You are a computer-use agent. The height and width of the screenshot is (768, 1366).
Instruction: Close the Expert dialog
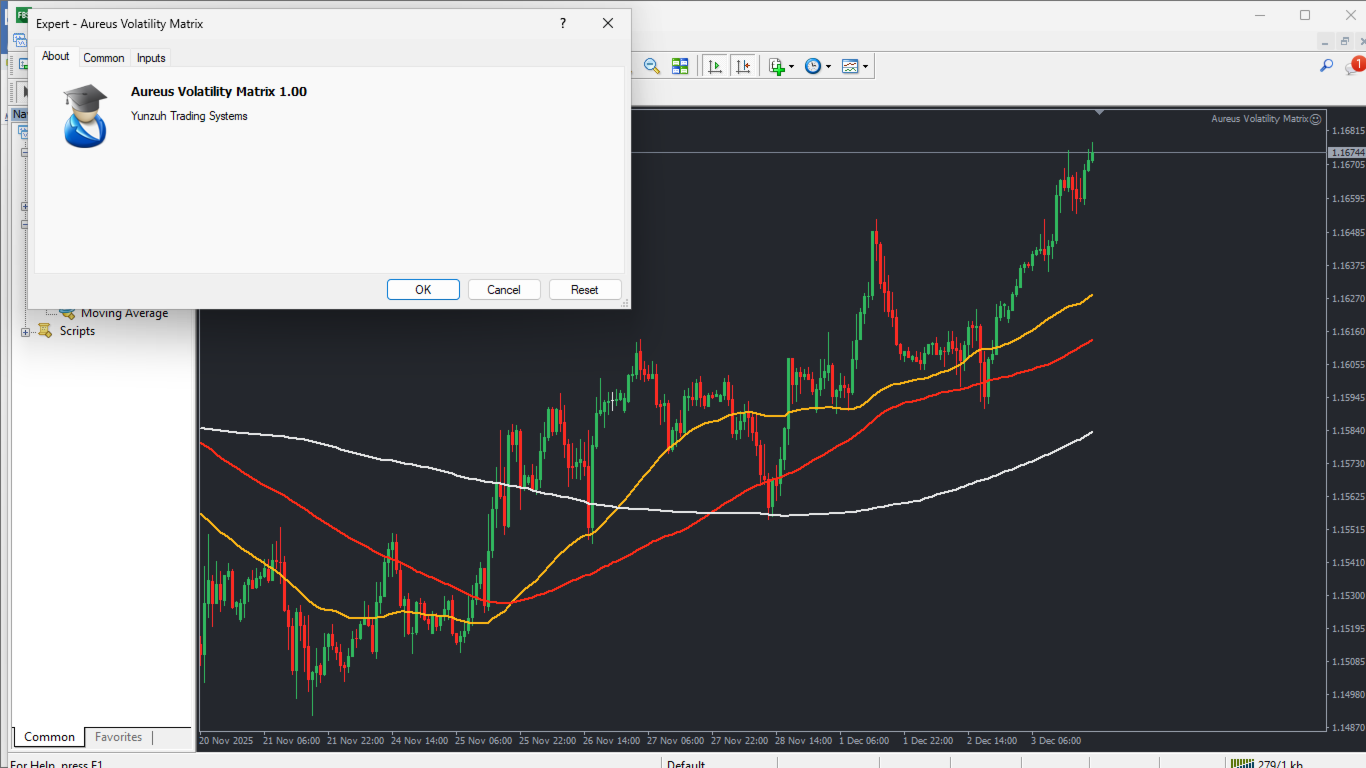pyautogui.click(x=608, y=23)
